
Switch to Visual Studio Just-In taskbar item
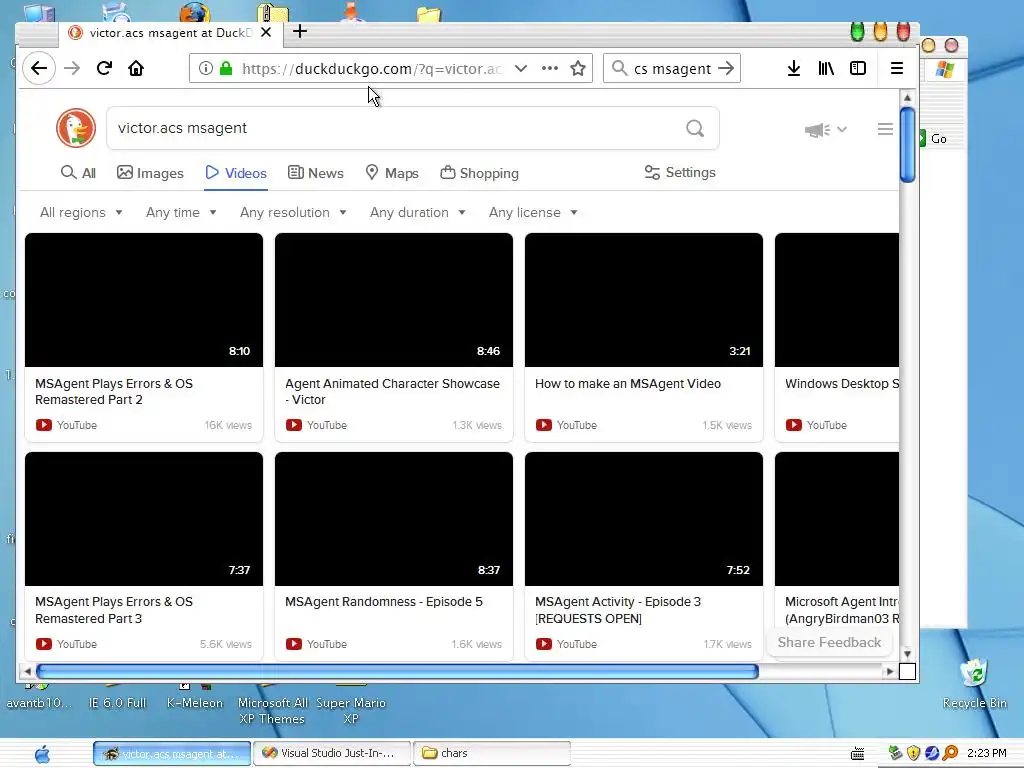(332, 753)
